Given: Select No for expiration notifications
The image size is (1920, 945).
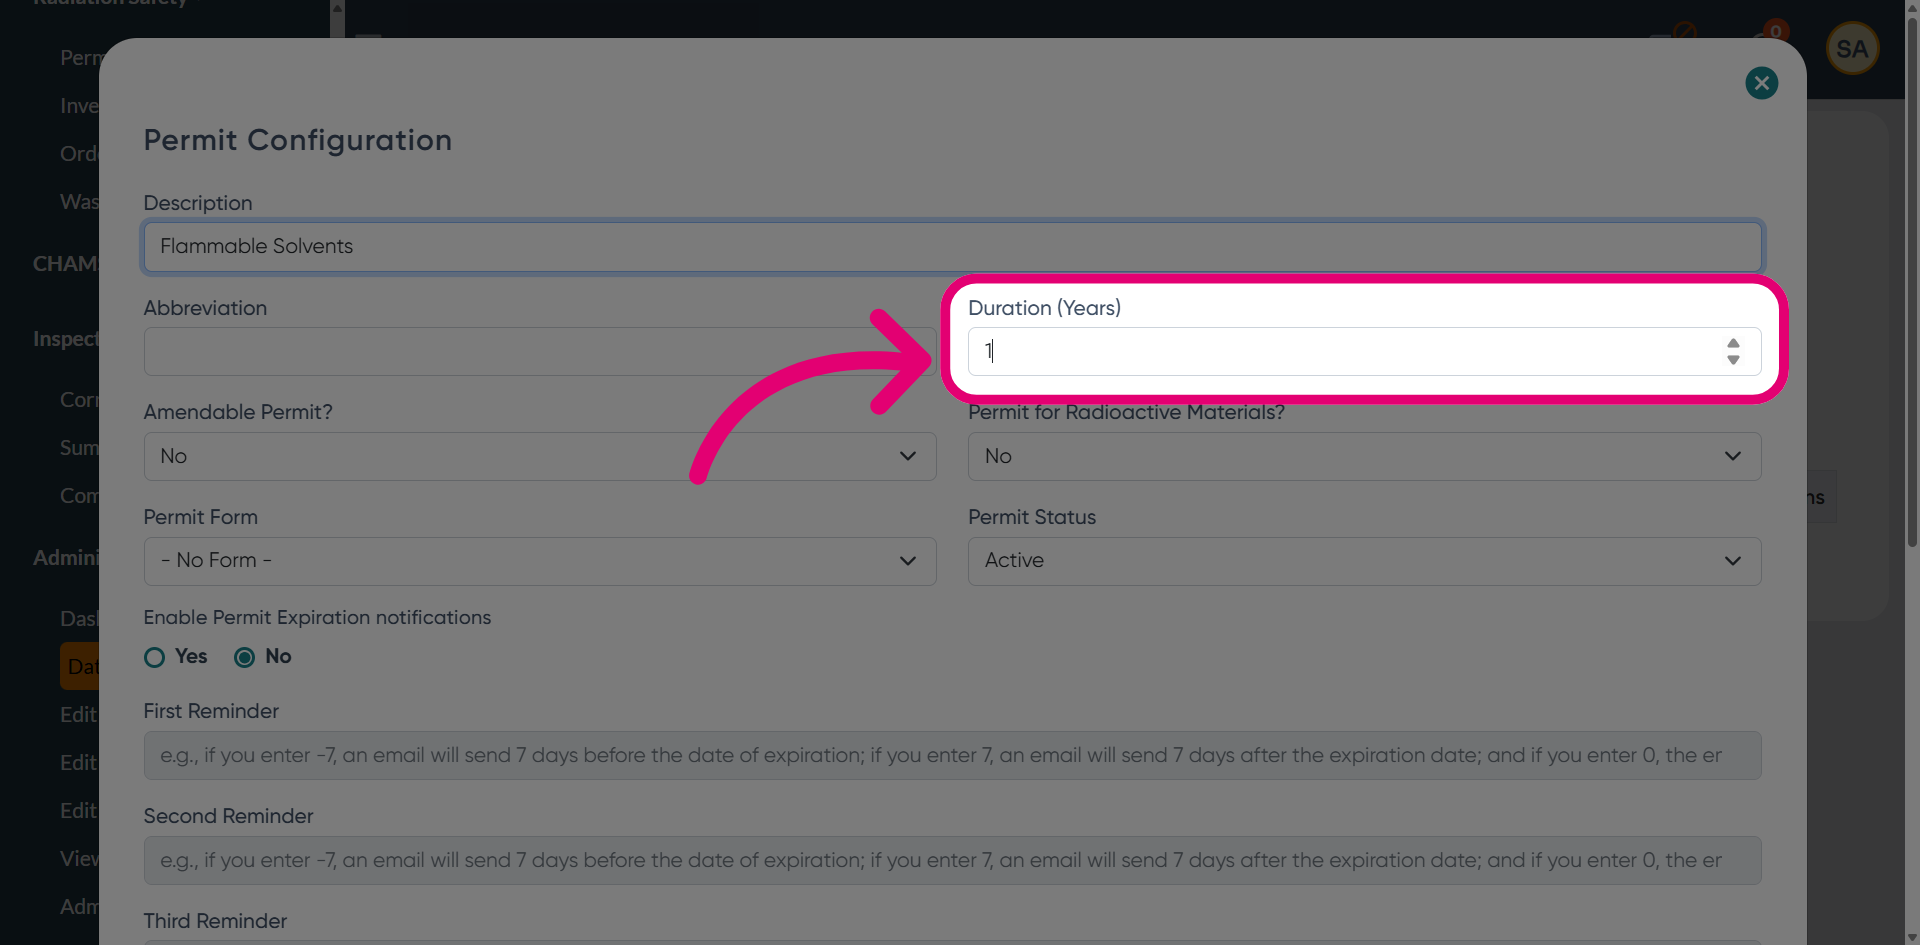Looking at the screenshot, I should [244, 657].
